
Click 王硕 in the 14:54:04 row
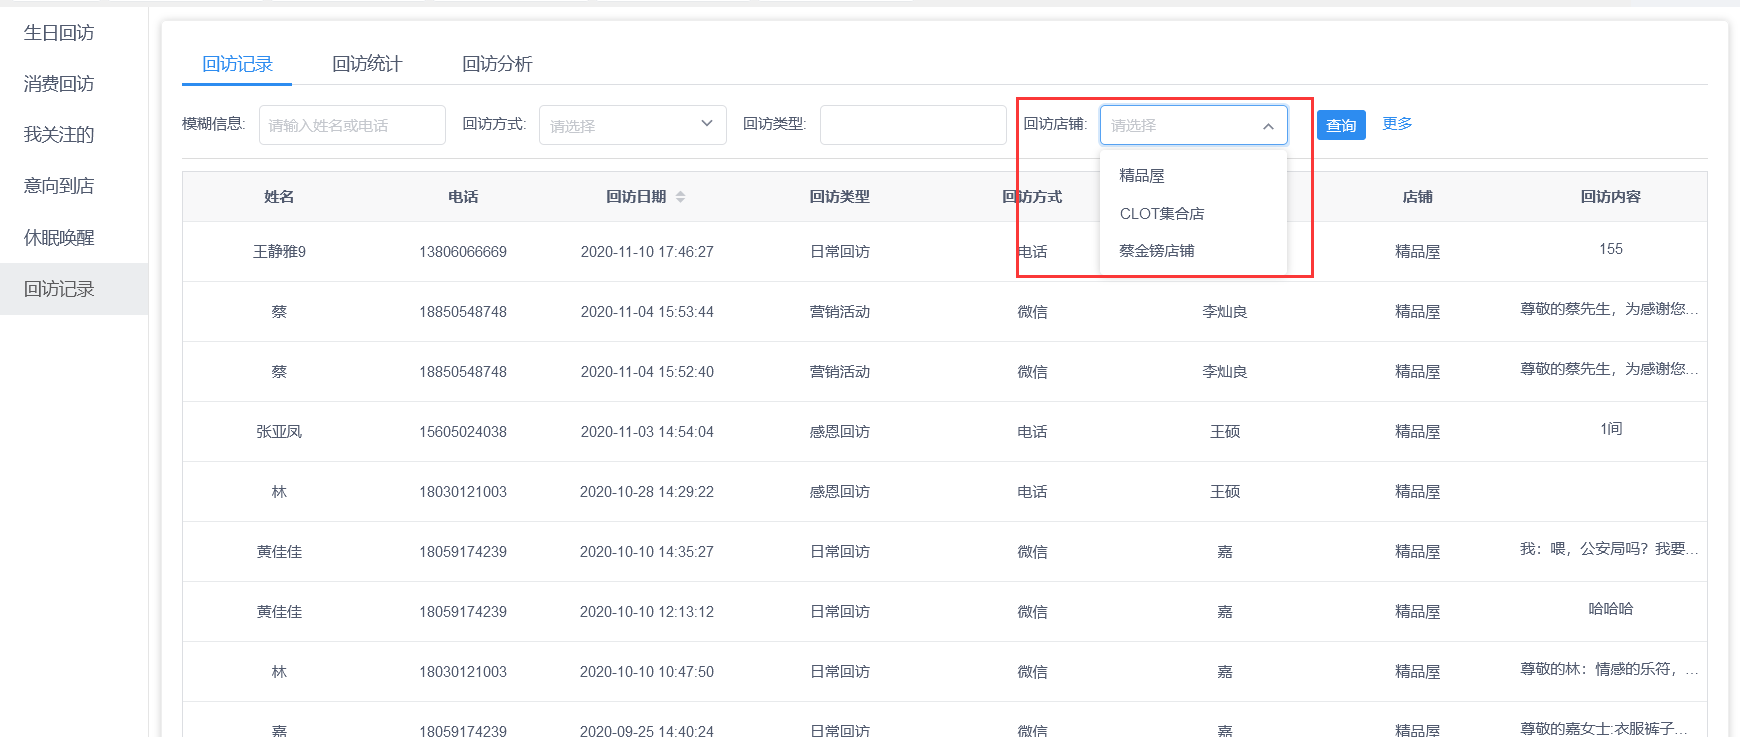[1225, 432]
